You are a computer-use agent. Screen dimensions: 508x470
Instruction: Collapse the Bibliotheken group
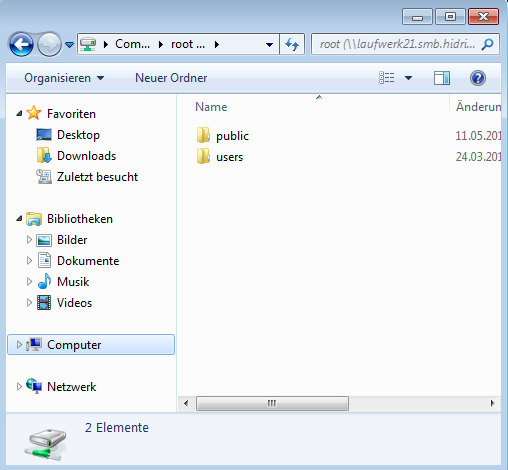point(19,219)
